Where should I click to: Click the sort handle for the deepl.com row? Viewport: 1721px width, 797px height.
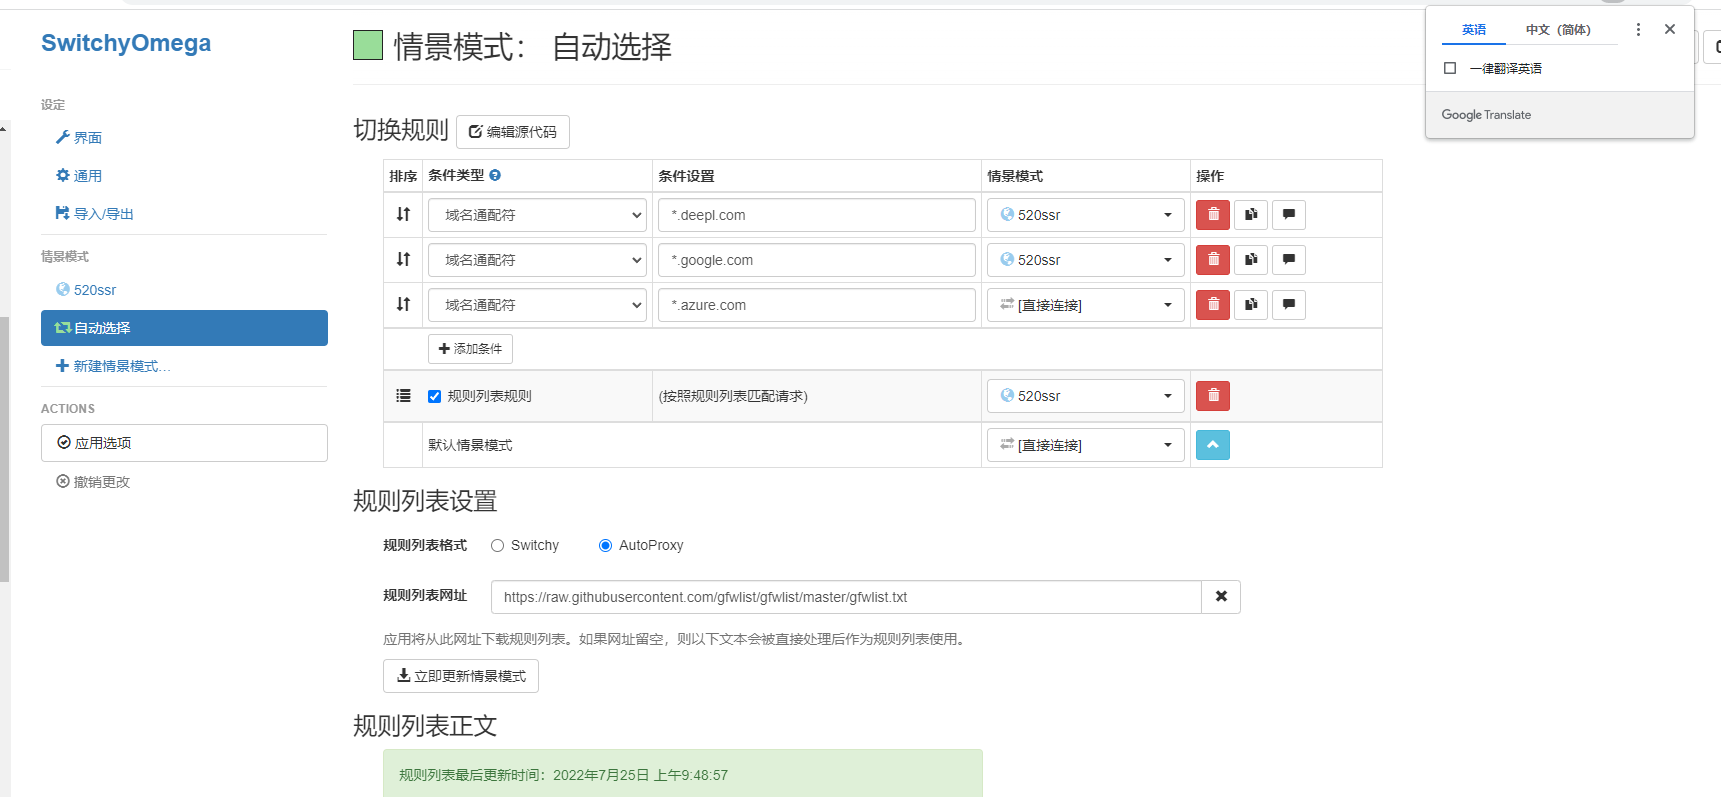(x=403, y=214)
